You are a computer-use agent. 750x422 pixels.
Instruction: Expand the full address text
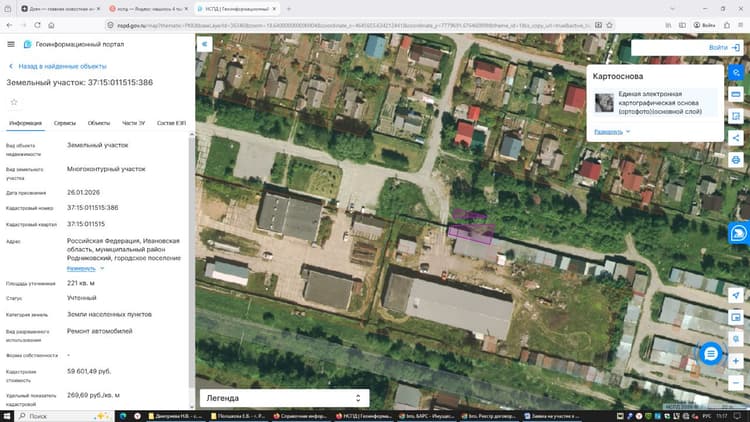click(85, 268)
